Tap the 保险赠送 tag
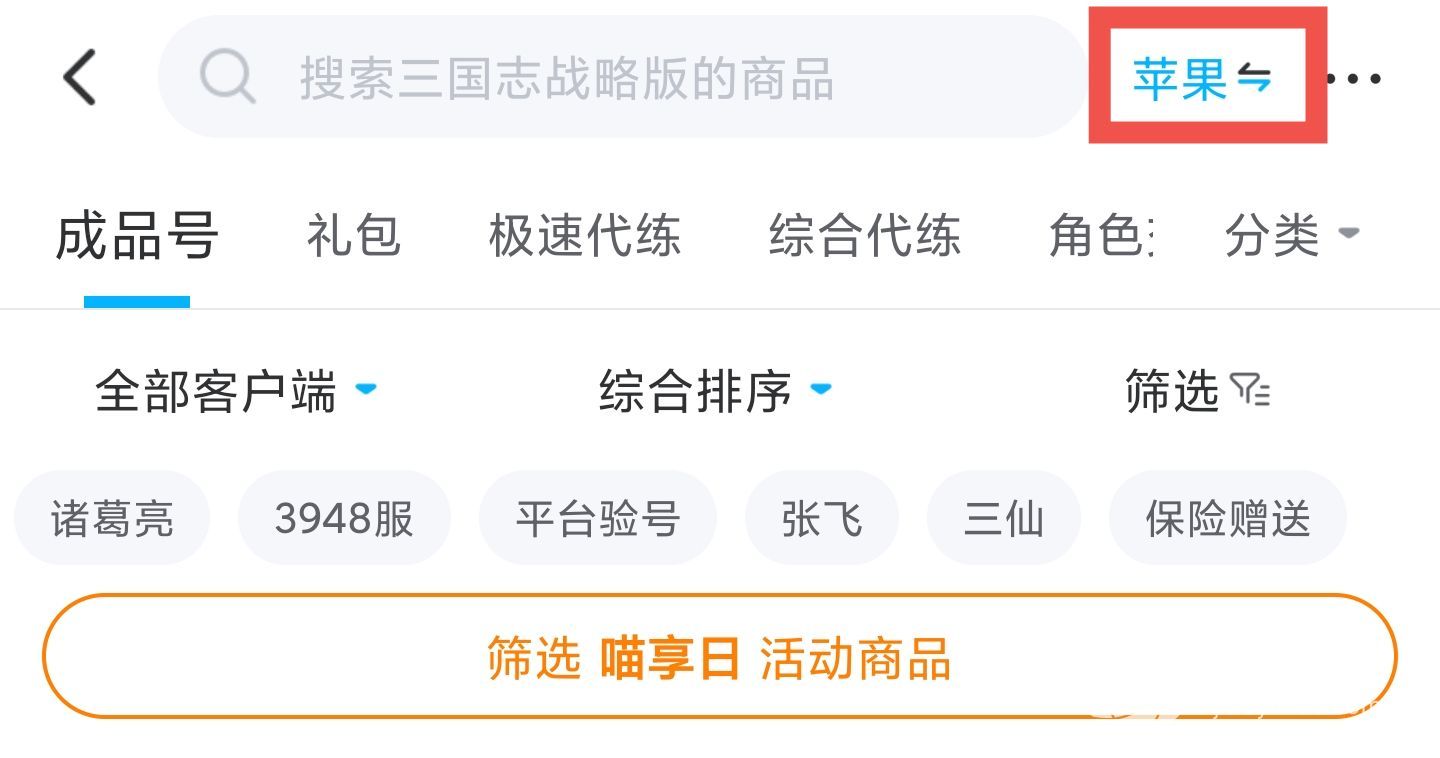 click(x=1227, y=519)
